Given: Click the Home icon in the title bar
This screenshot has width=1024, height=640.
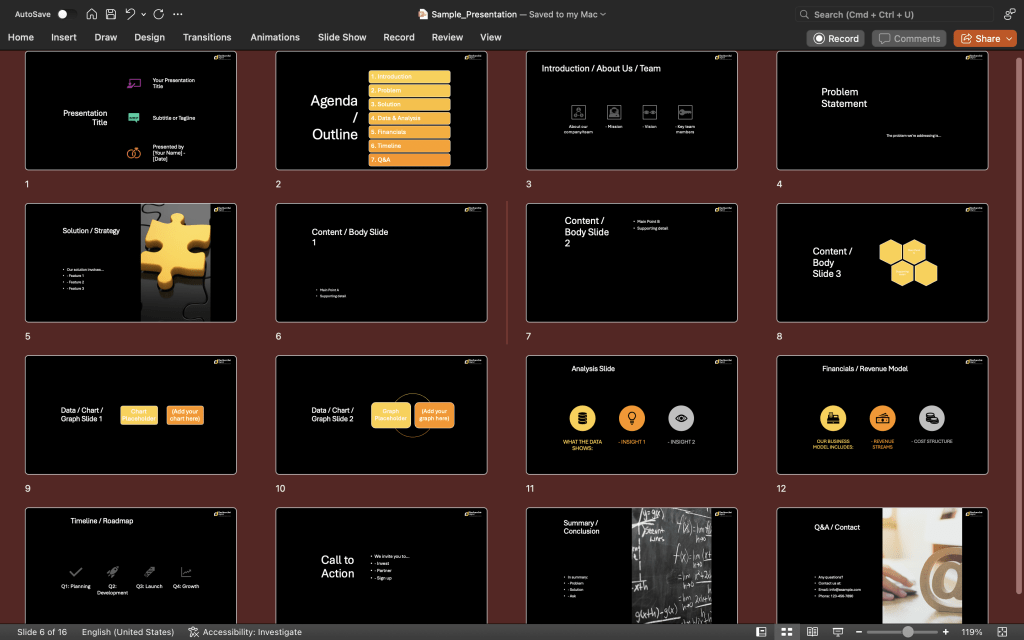Looking at the screenshot, I should coord(92,15).
